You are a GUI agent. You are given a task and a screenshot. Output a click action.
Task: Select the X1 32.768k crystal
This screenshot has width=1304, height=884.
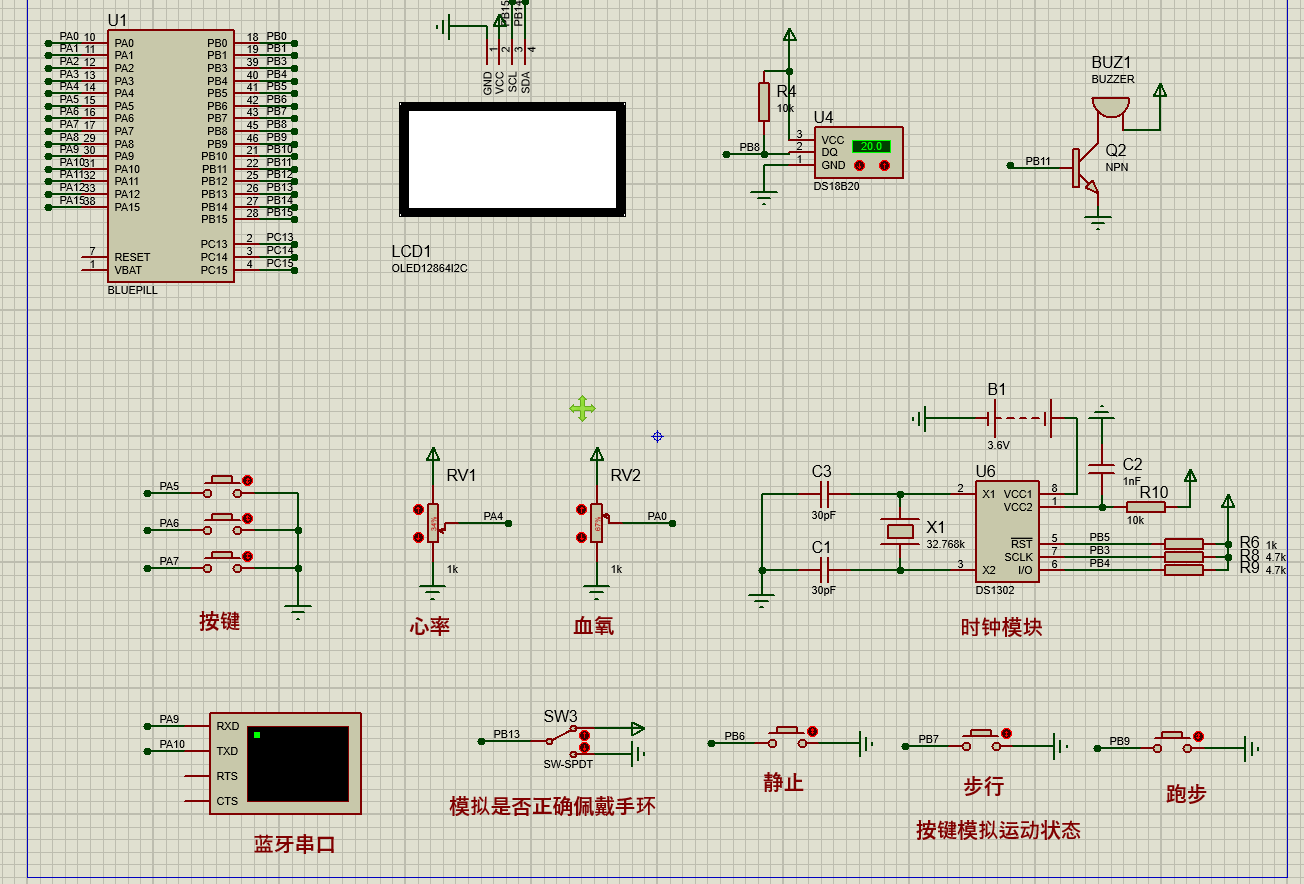tap(901, 533)
